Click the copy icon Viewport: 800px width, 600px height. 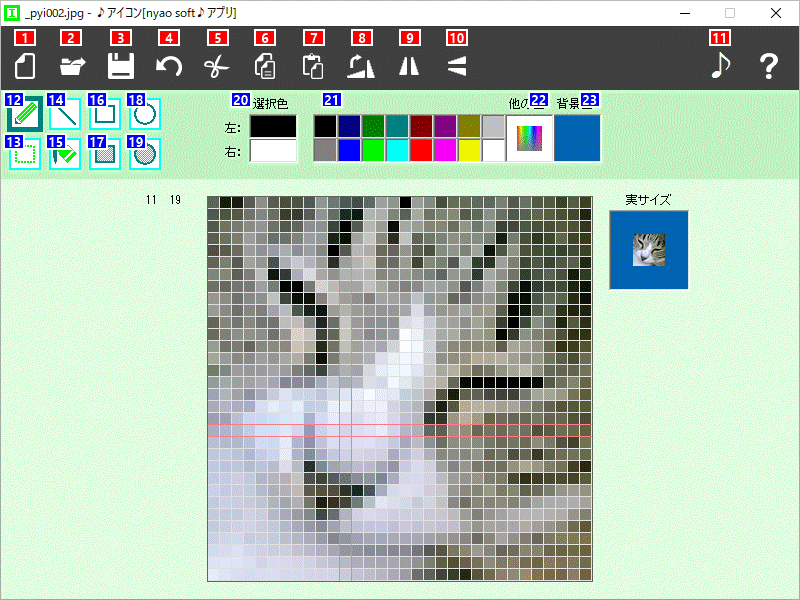click(x=265, y=66)
